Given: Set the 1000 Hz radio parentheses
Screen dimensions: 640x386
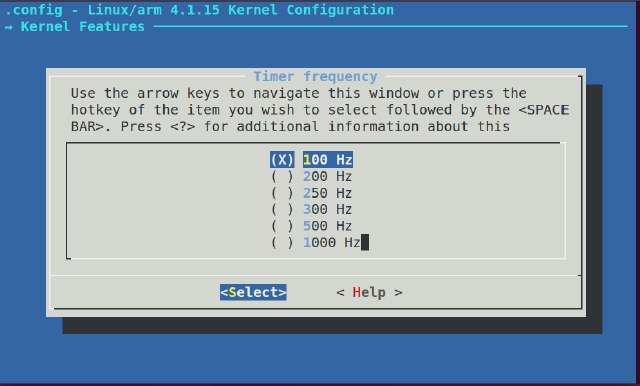Looking at the screenshot, I should tap(282, 243).
